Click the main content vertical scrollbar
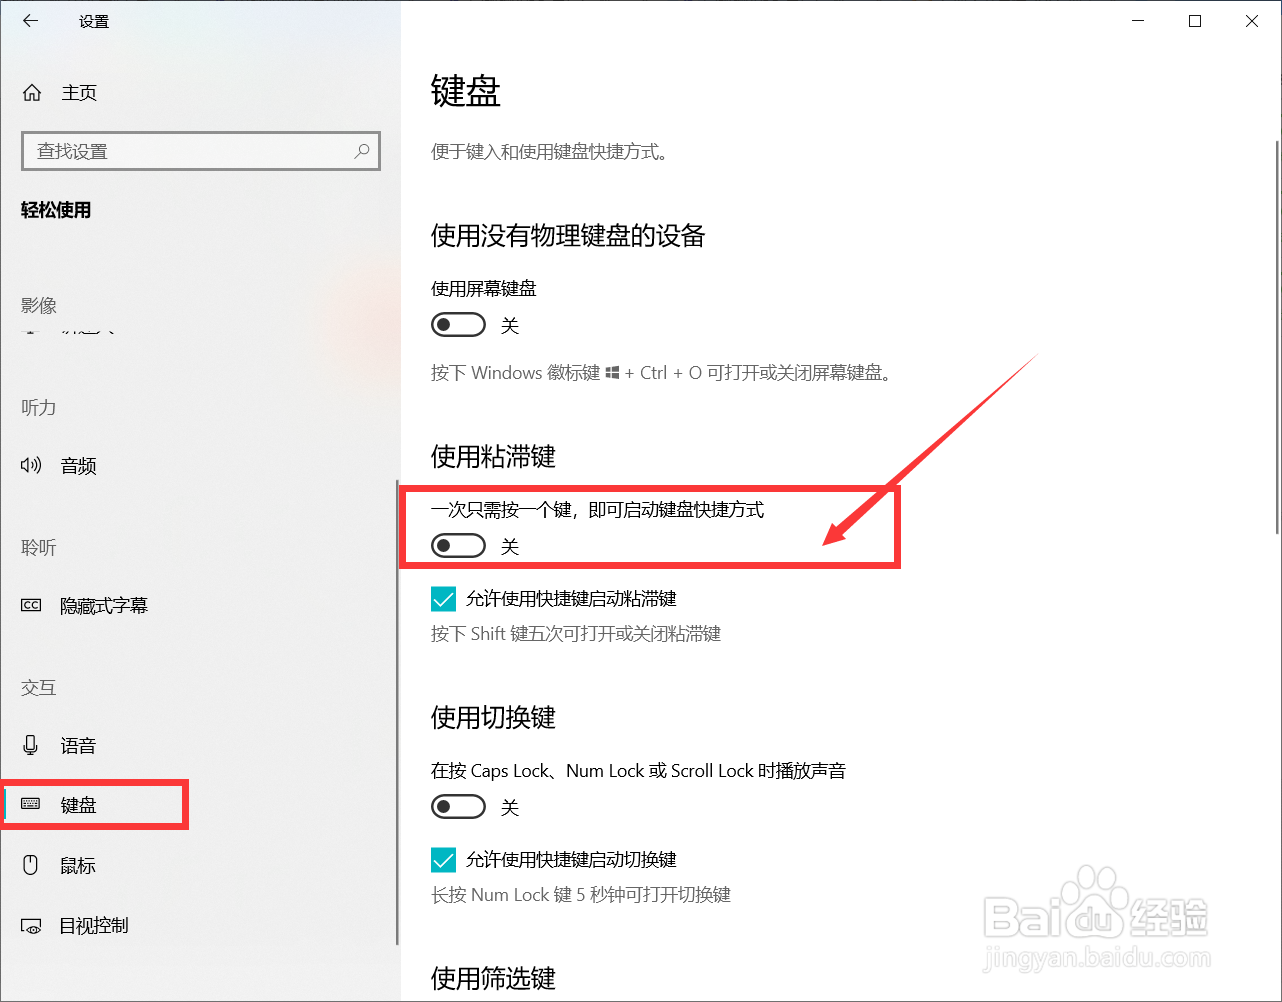The height and width of the screenshot is (1002, 1282). click(1277, 340)
